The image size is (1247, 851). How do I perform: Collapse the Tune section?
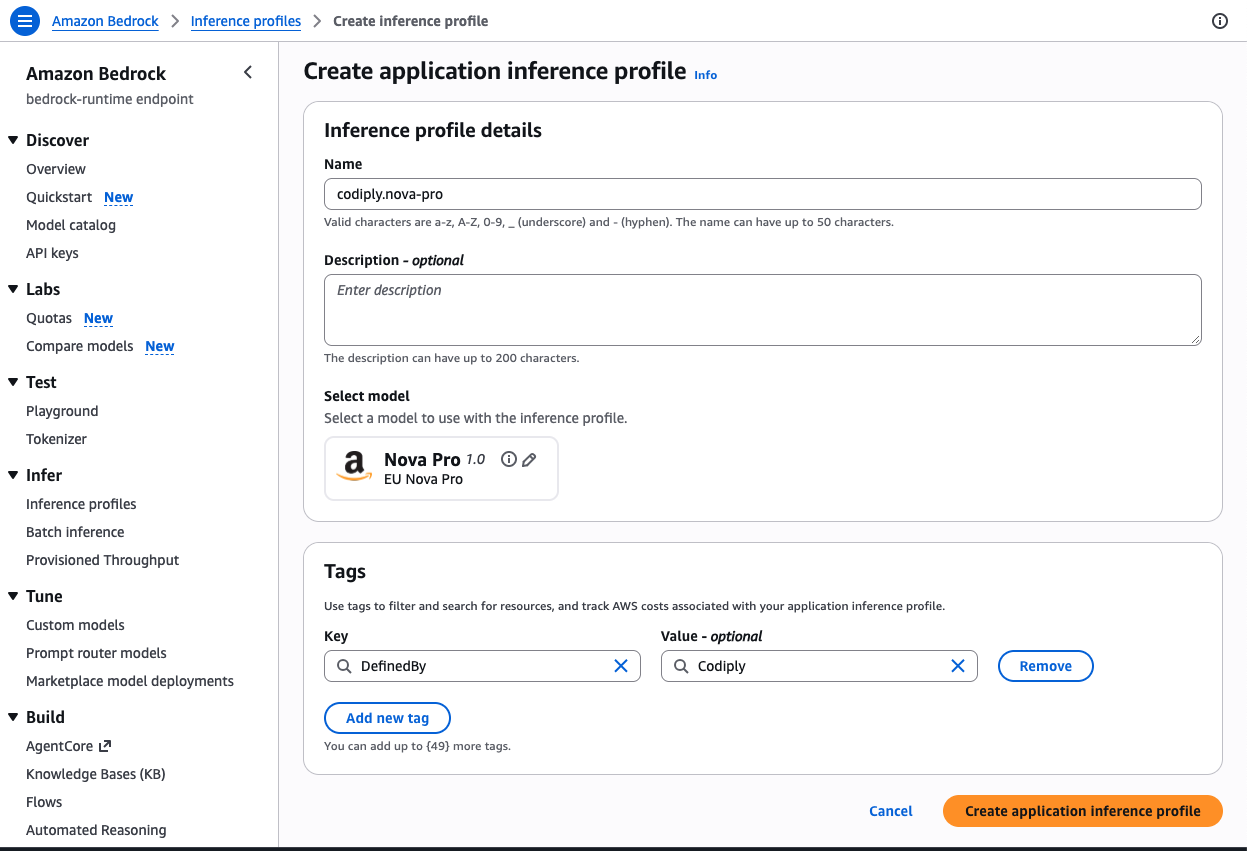coord(13,596)
